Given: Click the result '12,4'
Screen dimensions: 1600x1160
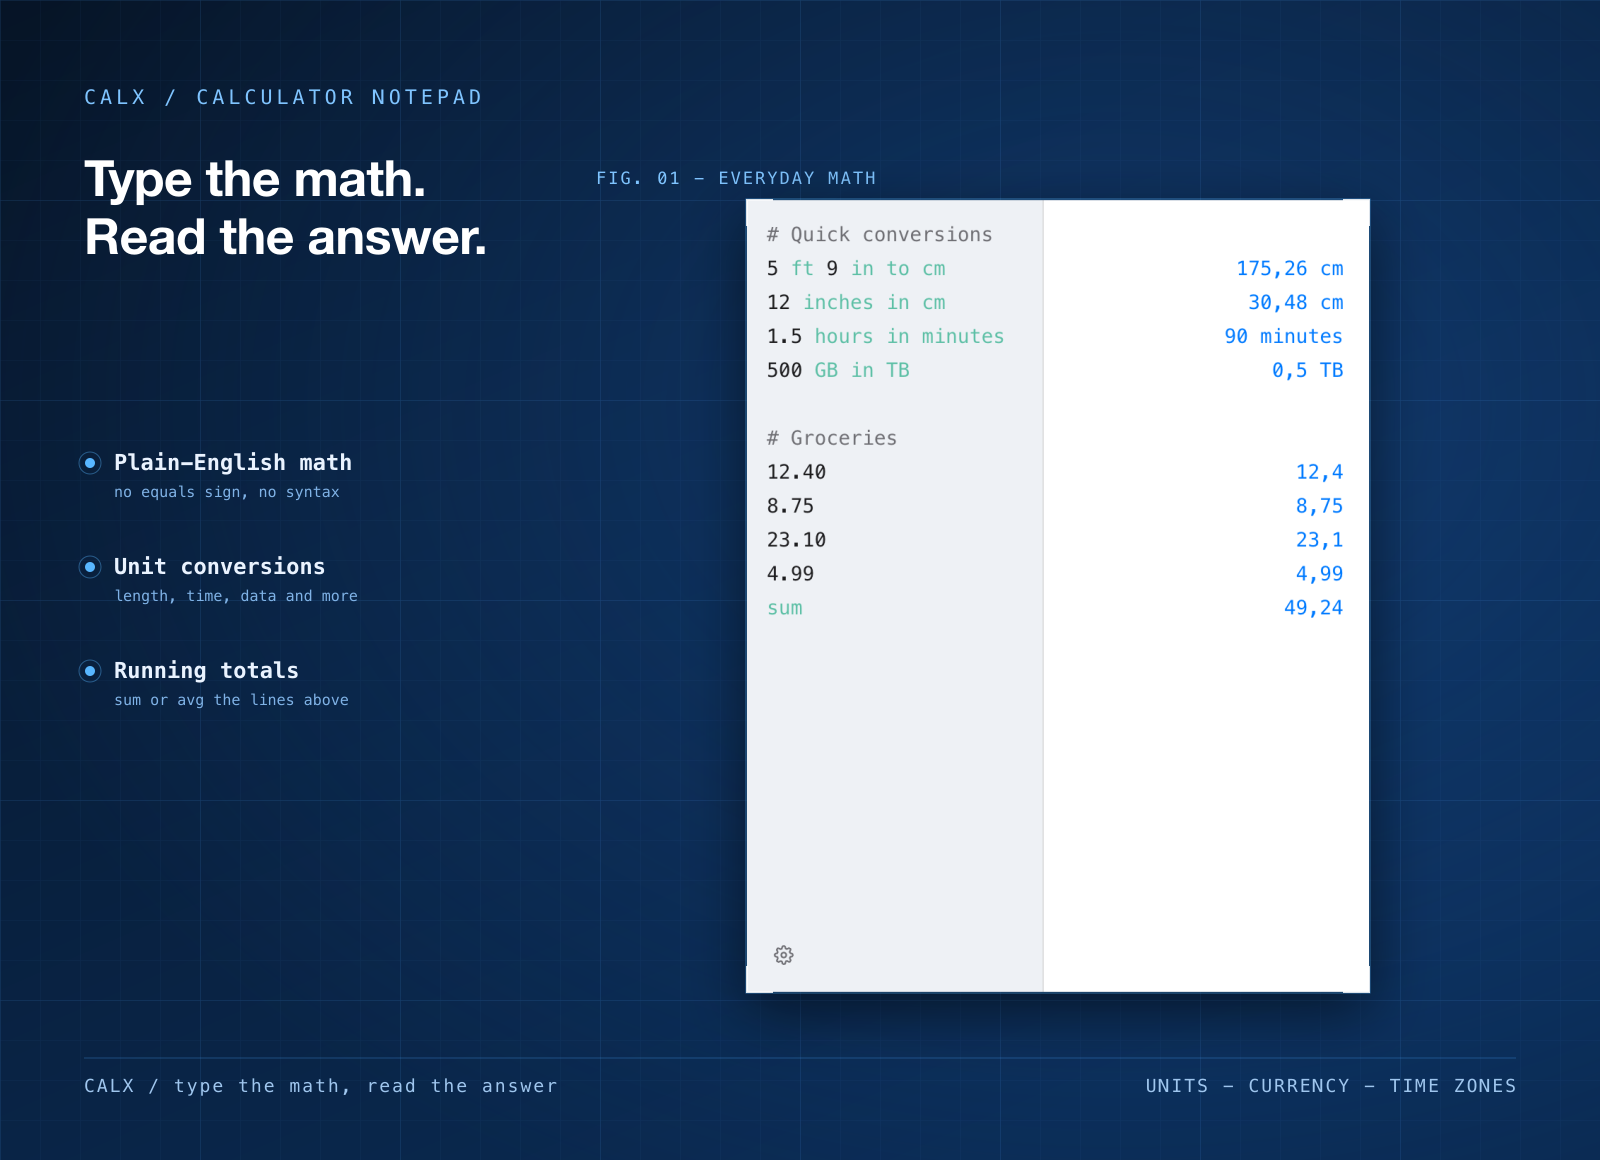Looking at the screenshot, I should click(x=1320, y=472).
